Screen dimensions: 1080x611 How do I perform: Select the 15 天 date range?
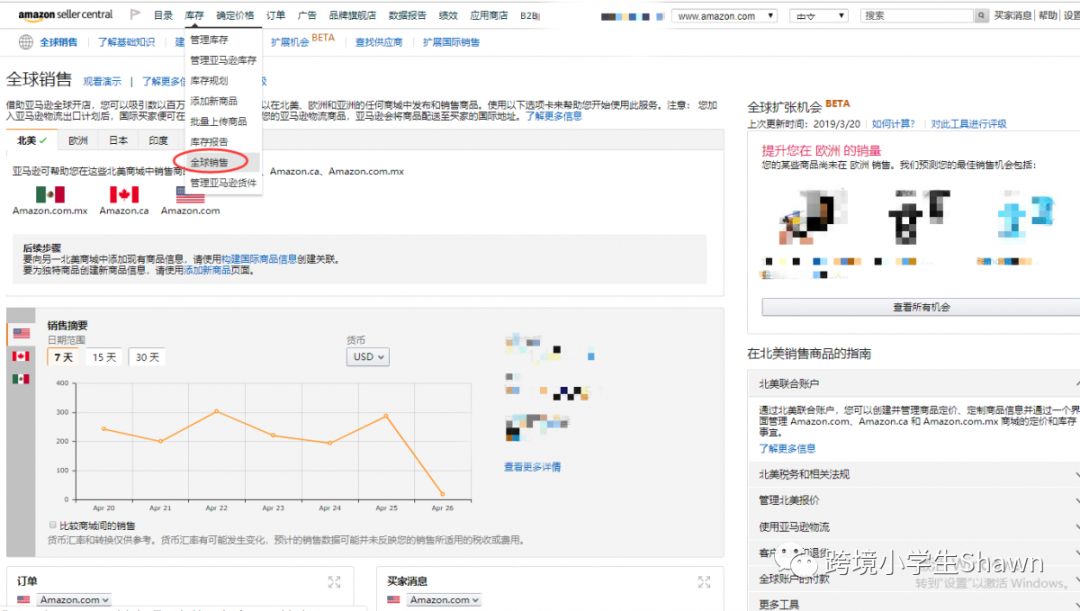click(x=104, y=357)
